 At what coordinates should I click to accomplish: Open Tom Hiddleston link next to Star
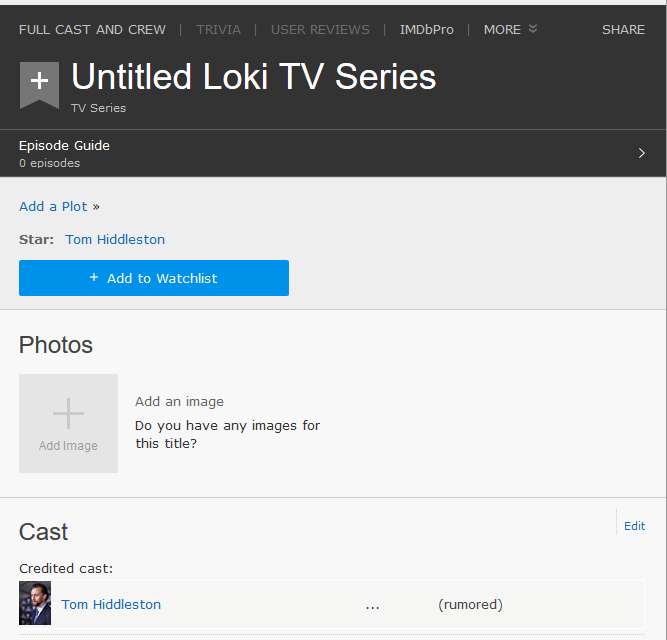coord(115,239)
